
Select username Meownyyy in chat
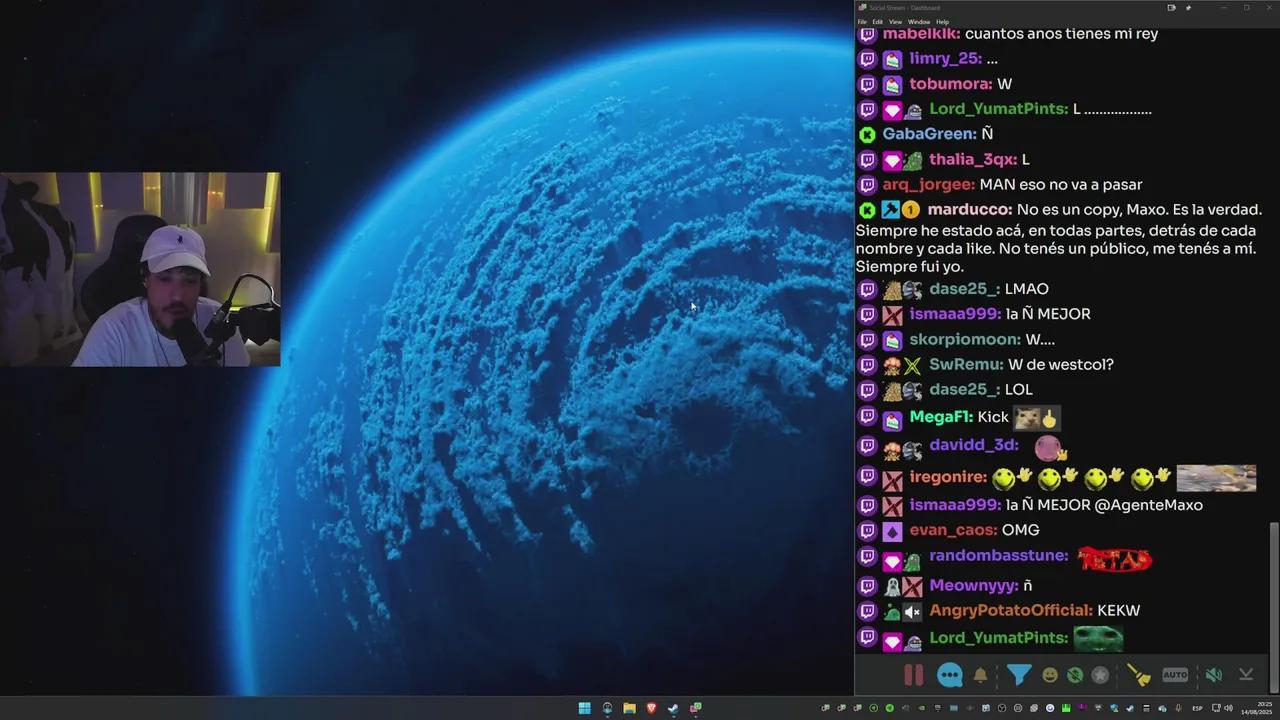pyautogui.click(x=974, y=586)
